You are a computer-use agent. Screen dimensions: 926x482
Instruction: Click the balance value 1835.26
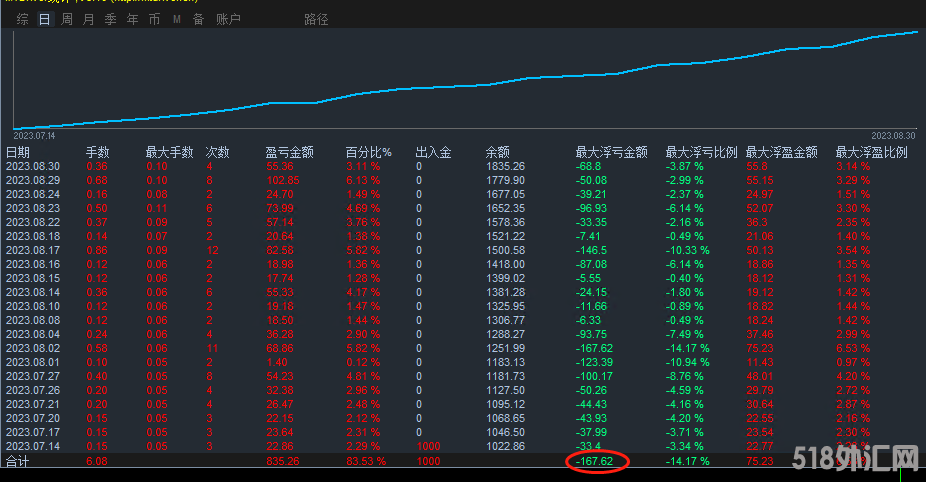point(506,167)
